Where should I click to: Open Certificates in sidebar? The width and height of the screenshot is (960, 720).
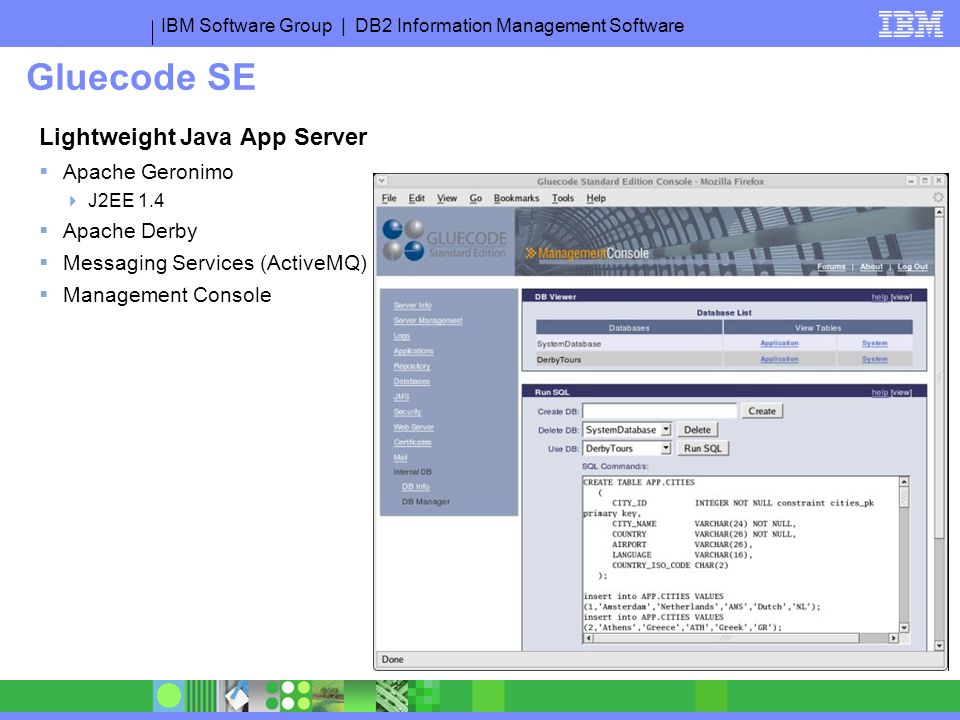[x=412, y=442]
